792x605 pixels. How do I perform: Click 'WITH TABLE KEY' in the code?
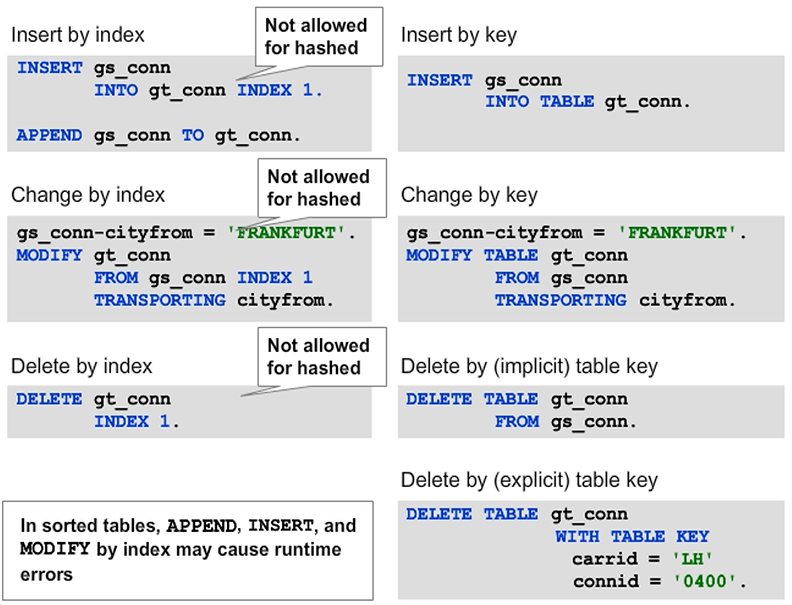632,537
